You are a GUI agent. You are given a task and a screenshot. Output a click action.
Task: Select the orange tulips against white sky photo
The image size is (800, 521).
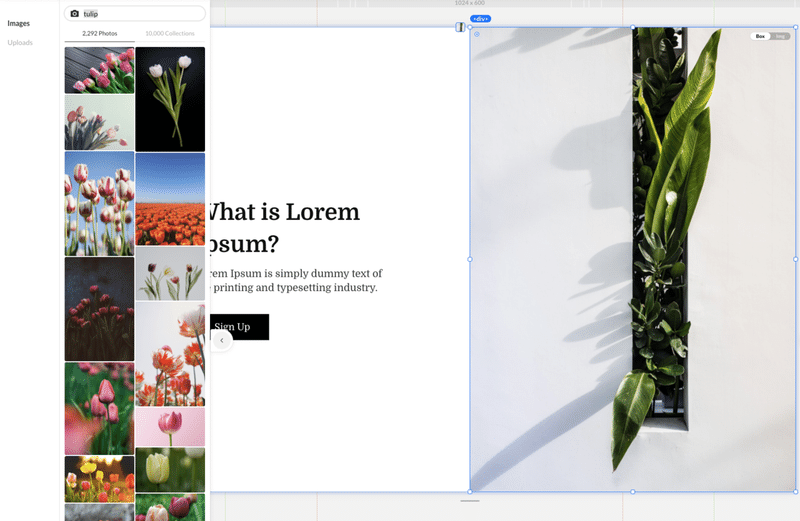[x=170, y=354]
